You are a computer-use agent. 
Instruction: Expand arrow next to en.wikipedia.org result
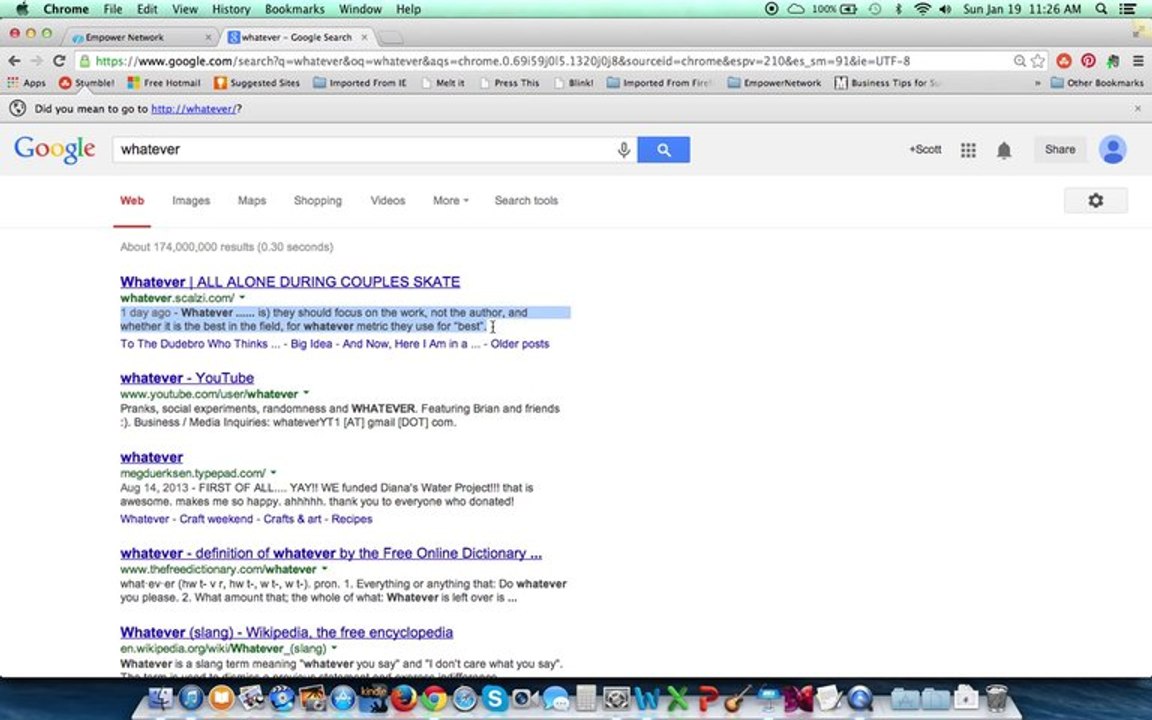coord(334,649)
